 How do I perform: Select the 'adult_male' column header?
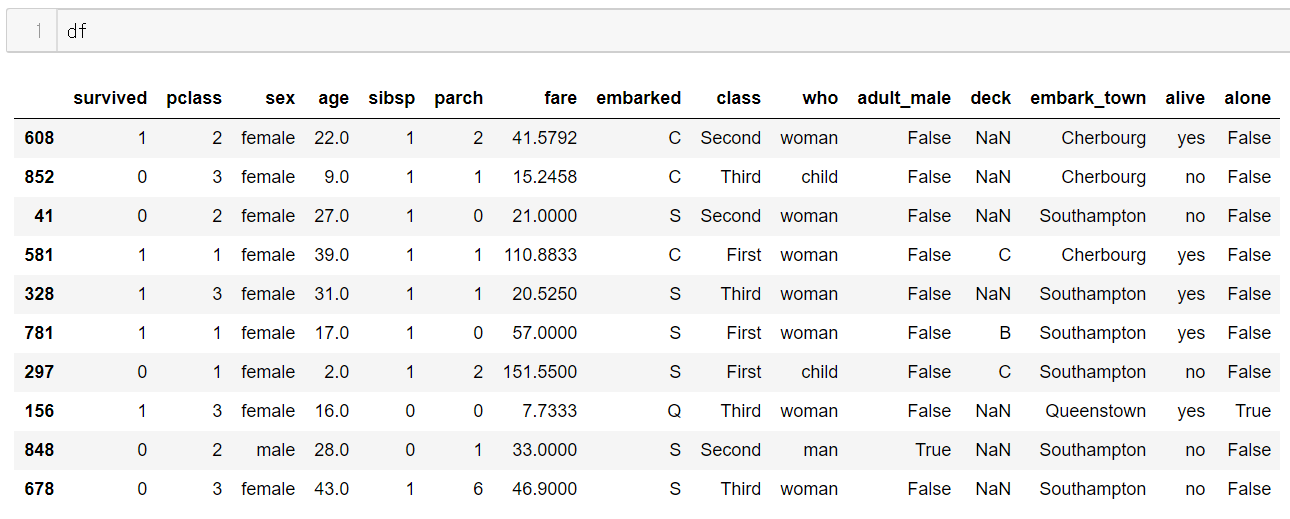click(x=904, y=98)
